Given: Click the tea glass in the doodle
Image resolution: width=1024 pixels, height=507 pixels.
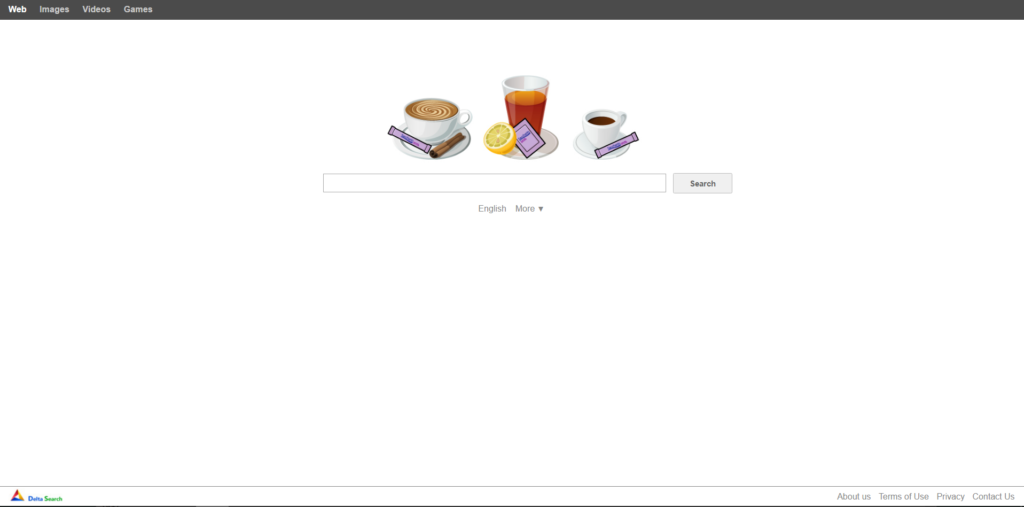Looking at the screenshot, I should pyautogui.click(x=526, y=105).
